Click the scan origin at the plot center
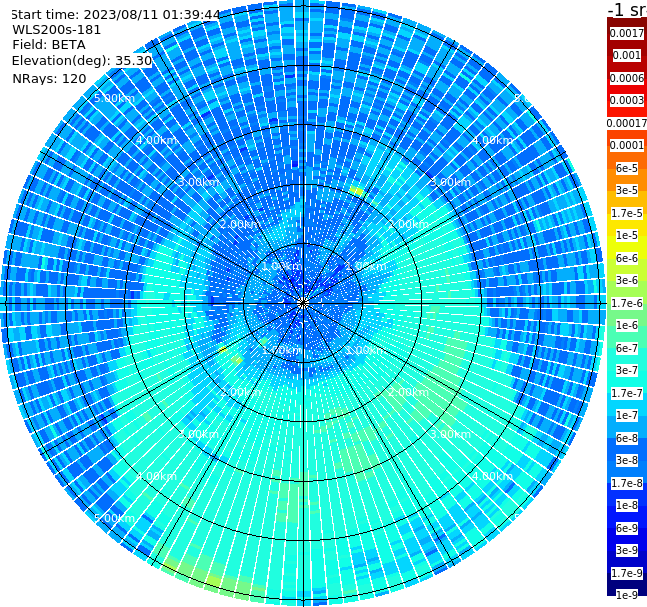This screenshot has width=647, height=607. pyautogui.click(x=303, y=304)
